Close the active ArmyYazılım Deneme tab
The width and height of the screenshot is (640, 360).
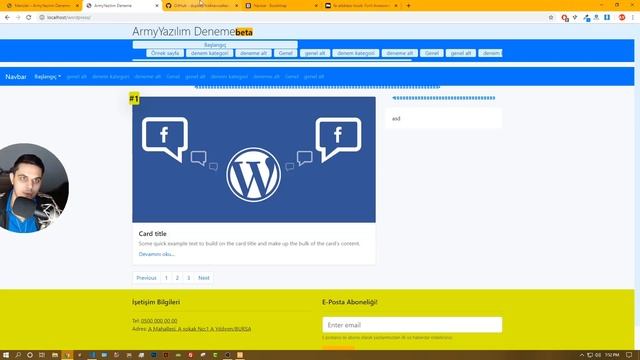tap(157, 6)
